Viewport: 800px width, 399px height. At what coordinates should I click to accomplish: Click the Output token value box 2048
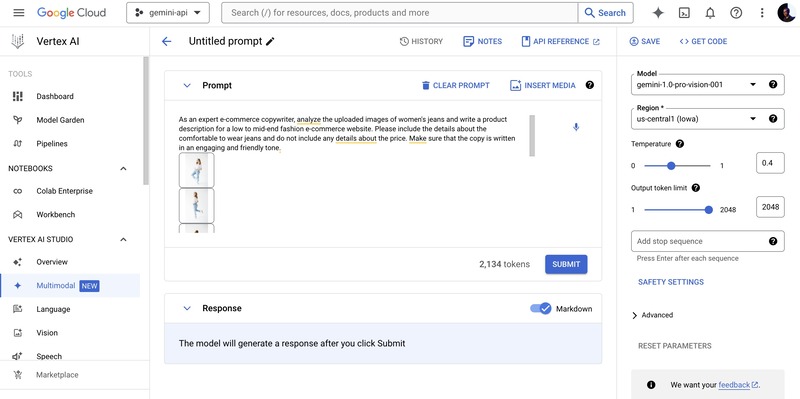[x=770, y=207]
